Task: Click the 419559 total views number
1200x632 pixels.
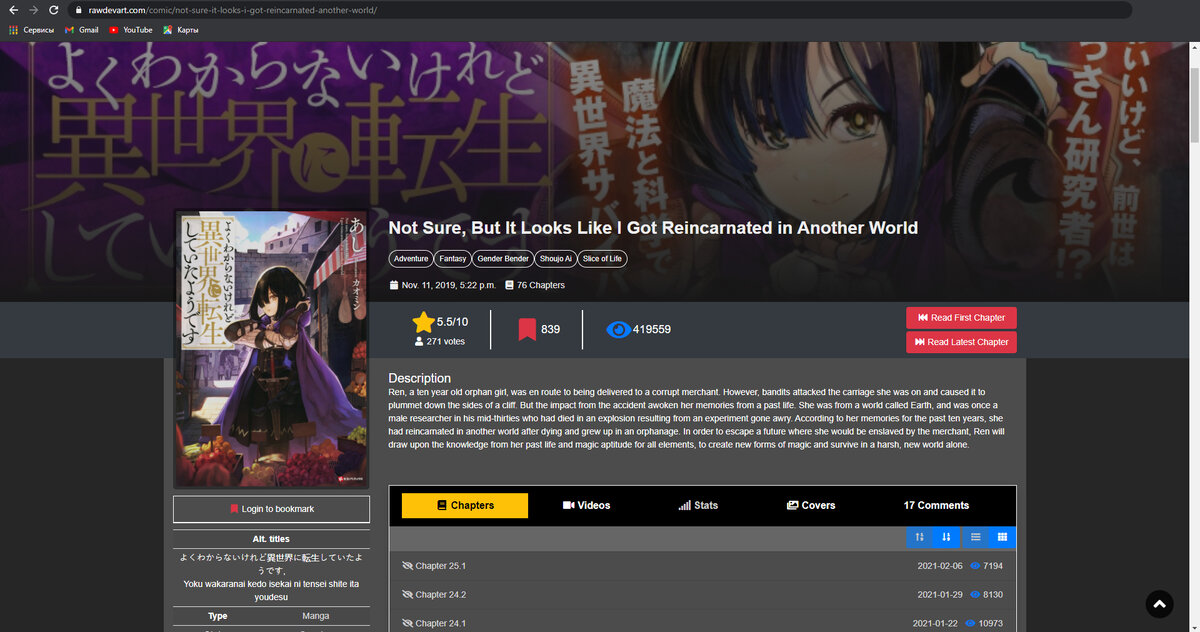Action: click(652, 329)
